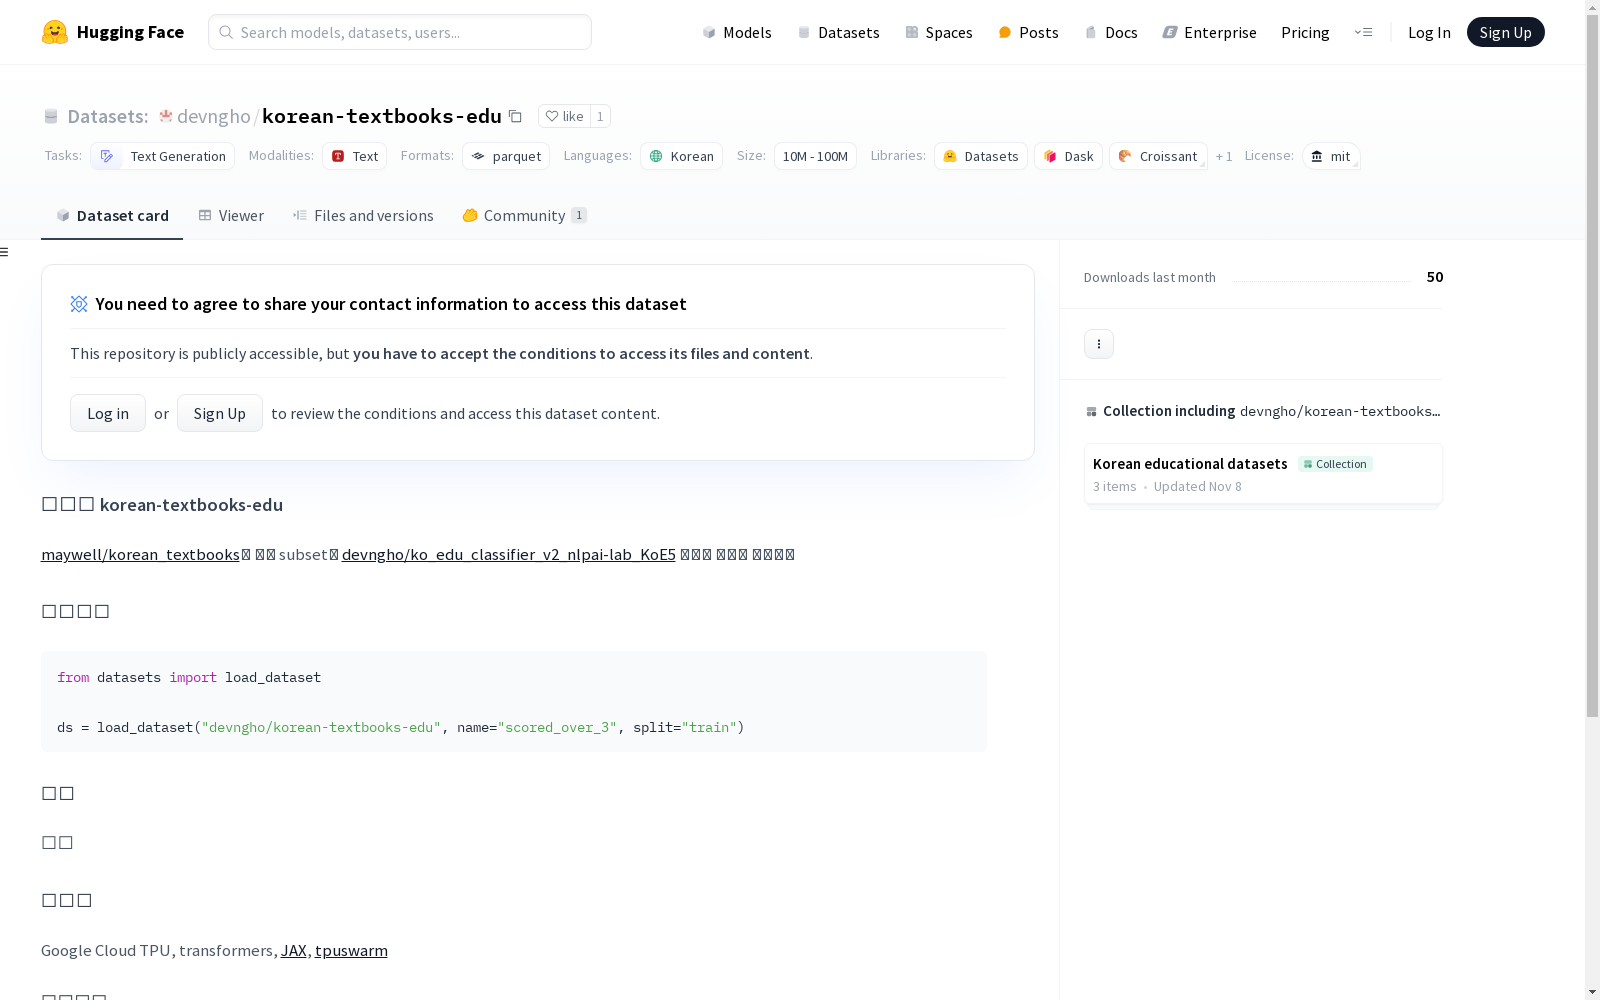Image resolution: width=1600 pixels, height=1000 pixels.
Task: Click the Datasets stack icon beside the heading
Action: 51,116
